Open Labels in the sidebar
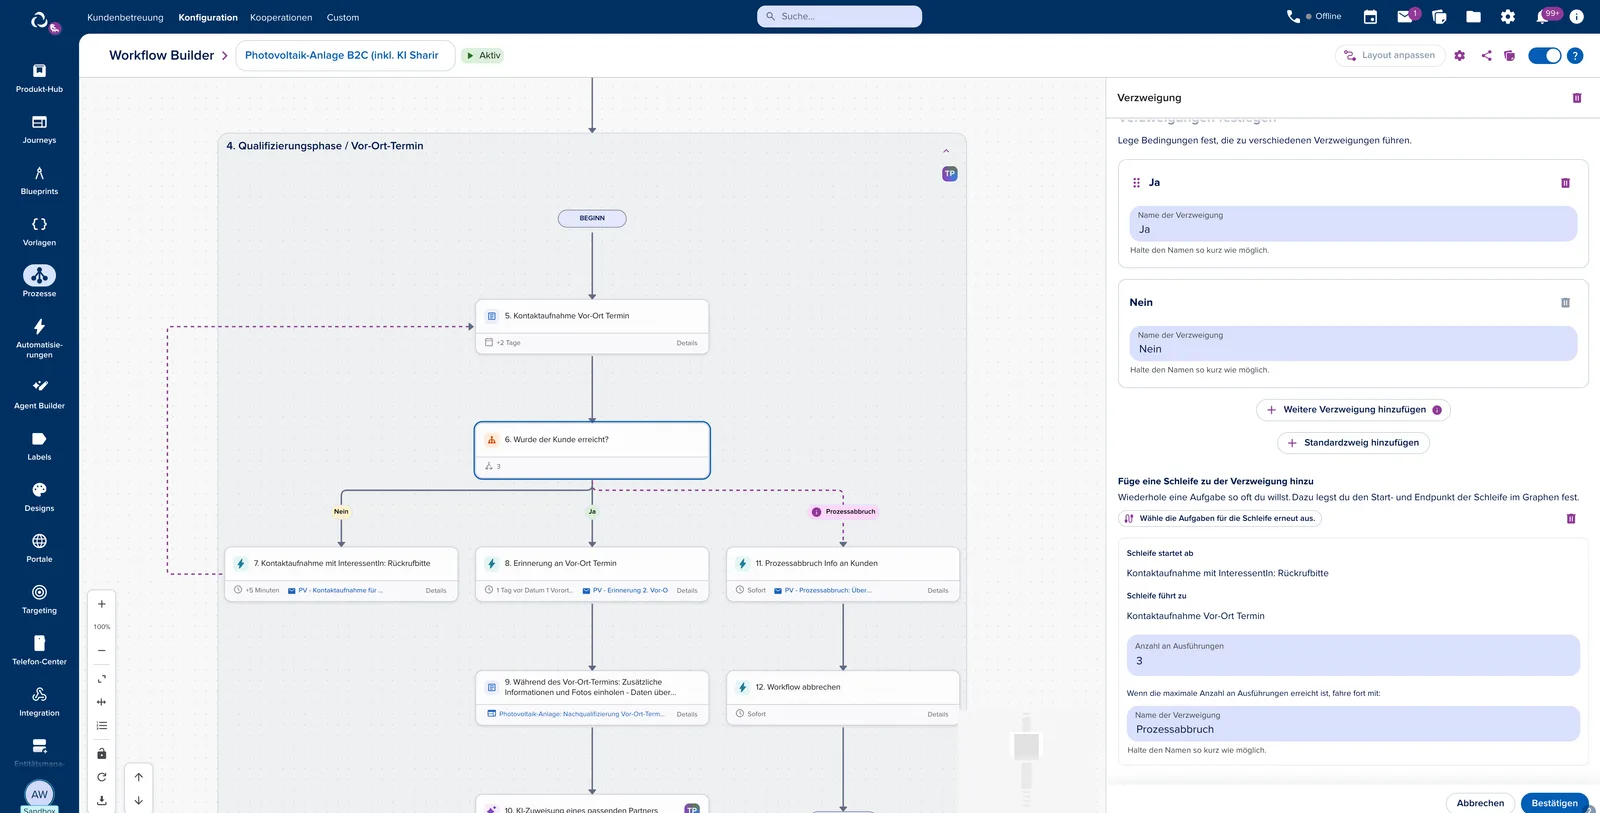 click(39, 446)
